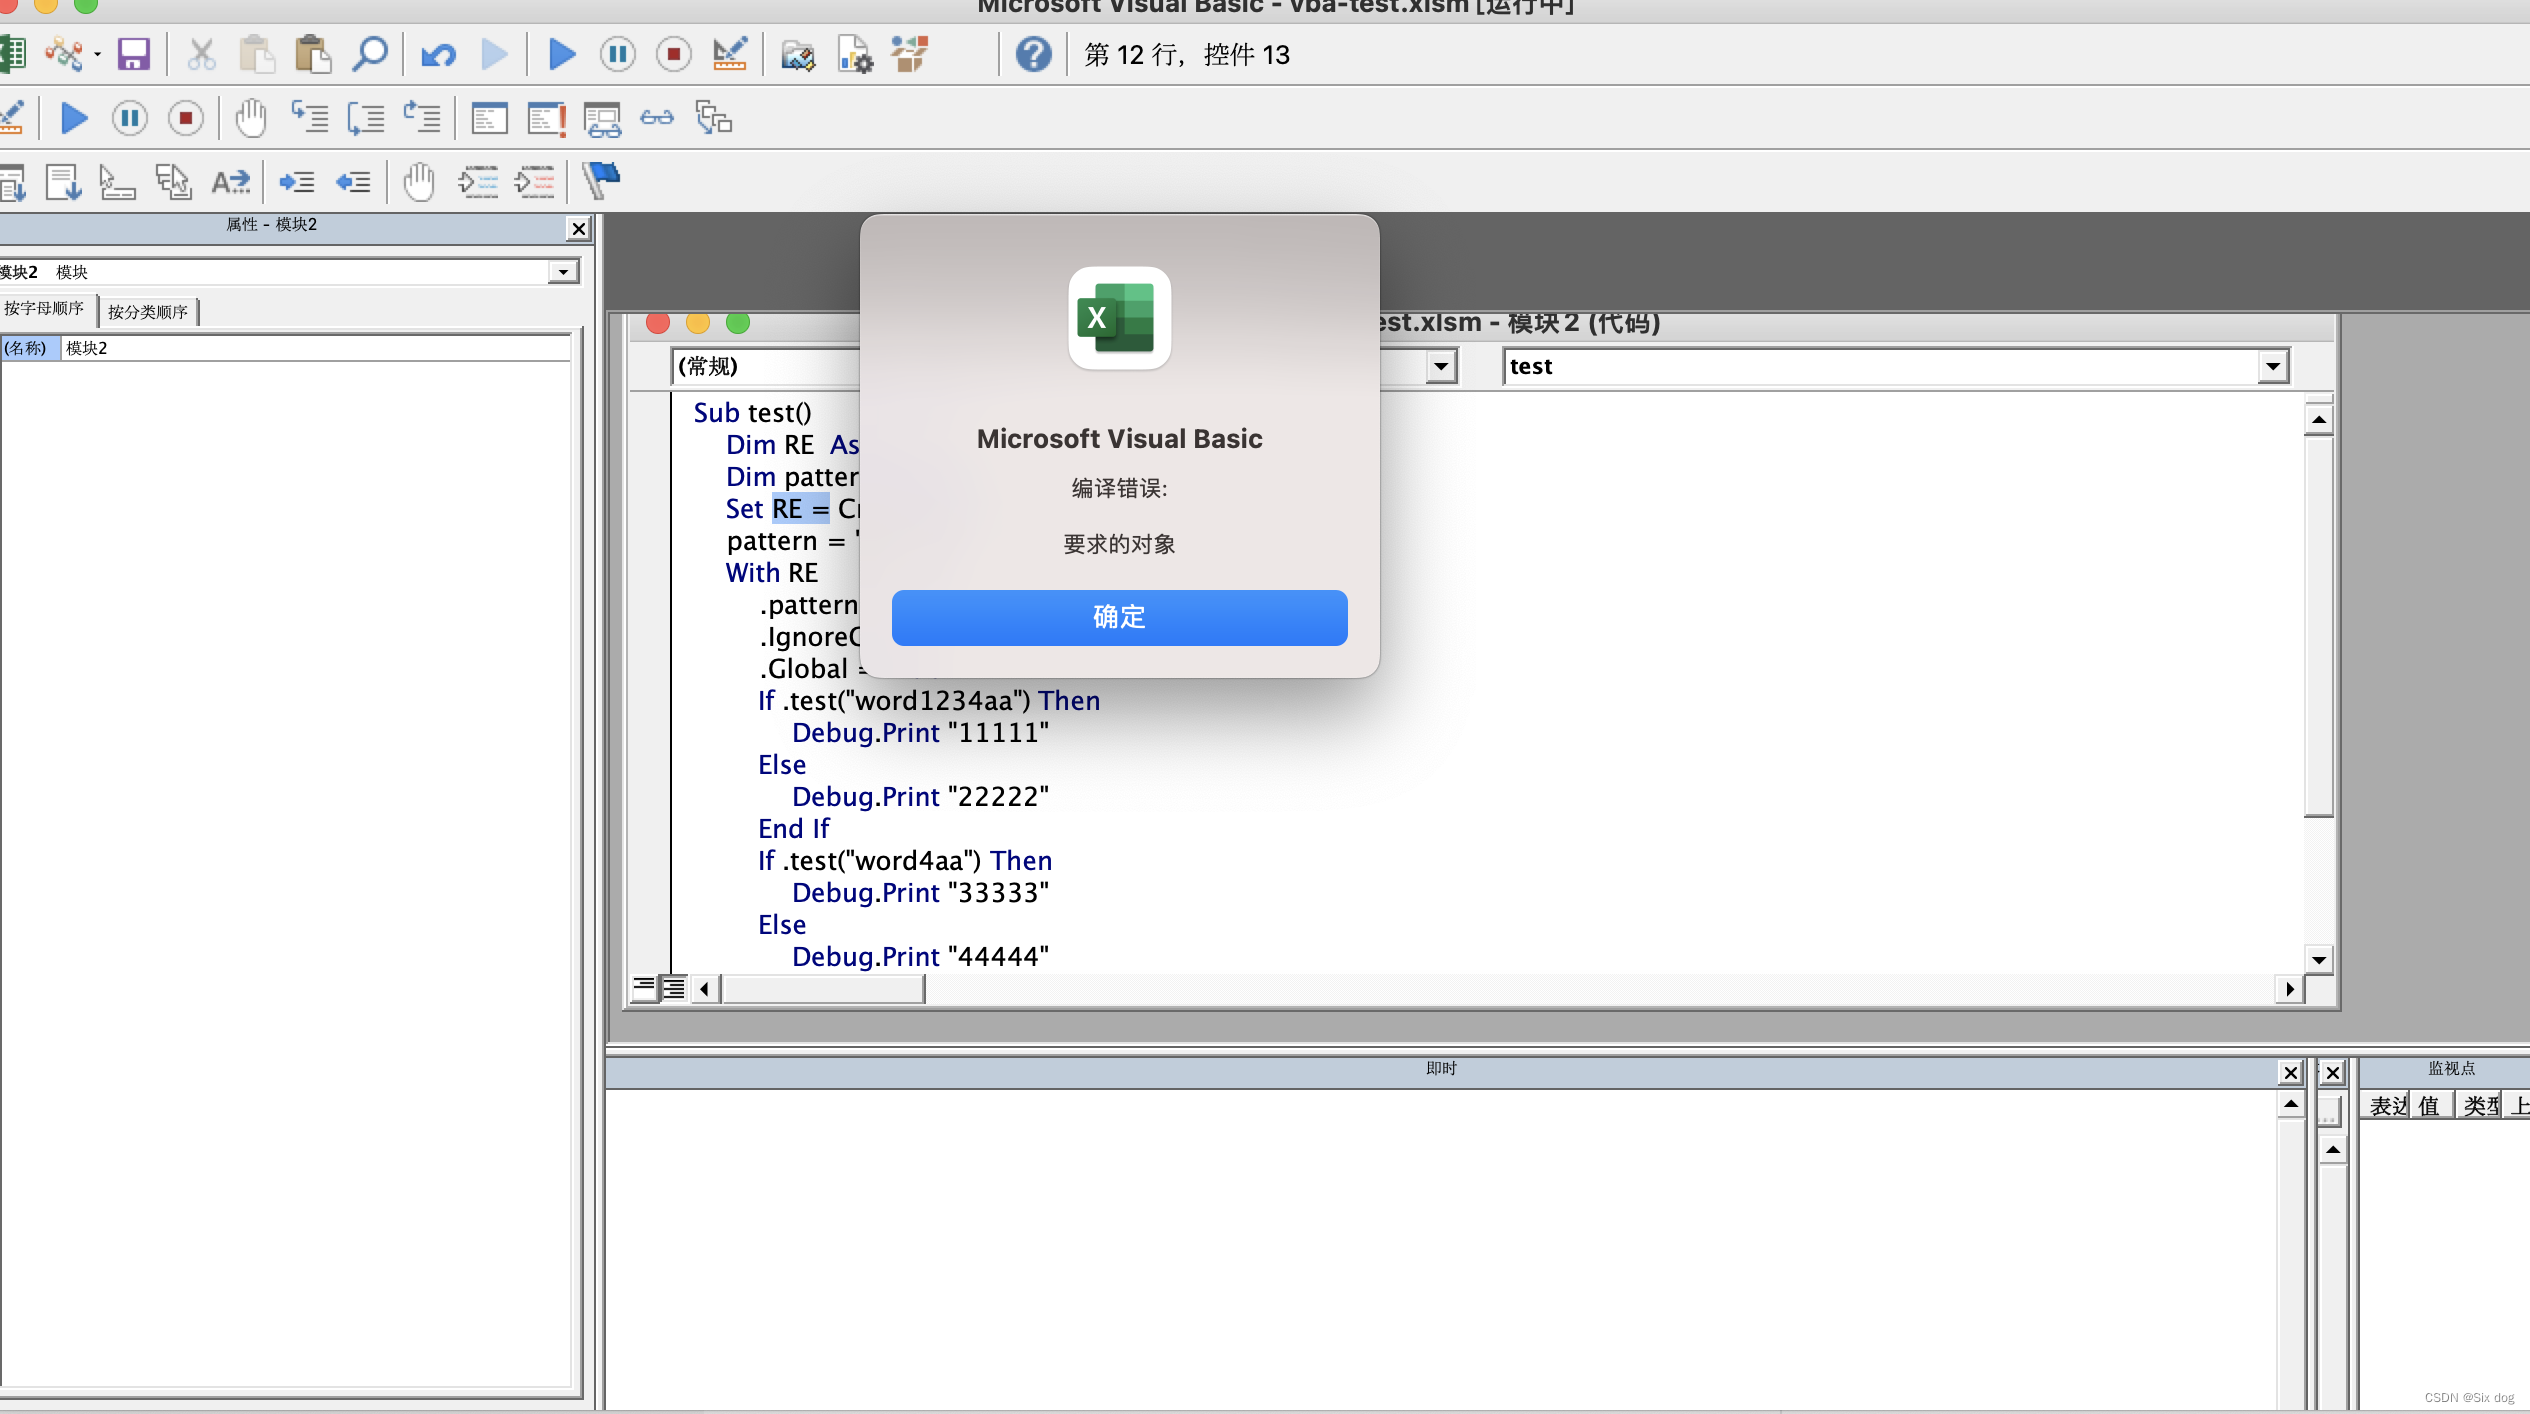Screen dimensions: 2530x1414
Task: Click the Complete Word icon in edit toolbar
Action: click(x=230, y=182)
